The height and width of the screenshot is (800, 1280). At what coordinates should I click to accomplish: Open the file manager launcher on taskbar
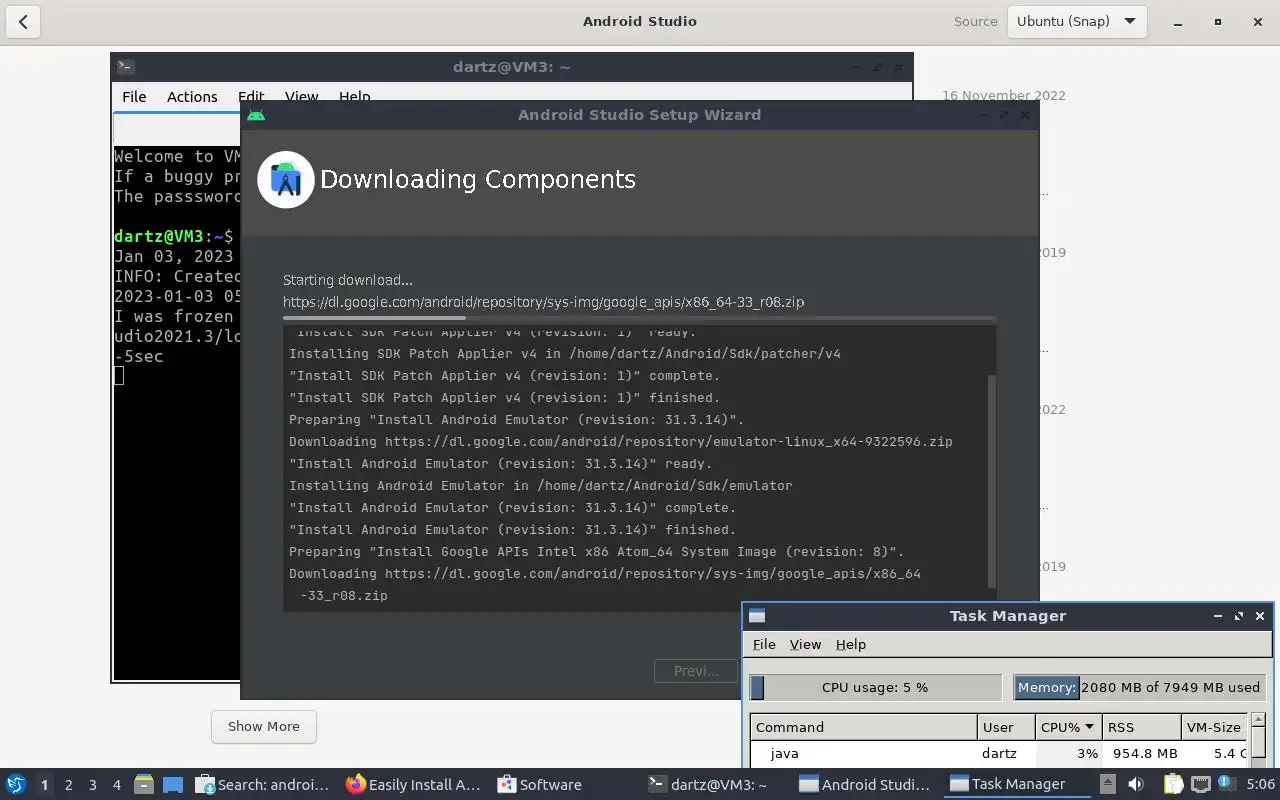(x=144, y=785)
